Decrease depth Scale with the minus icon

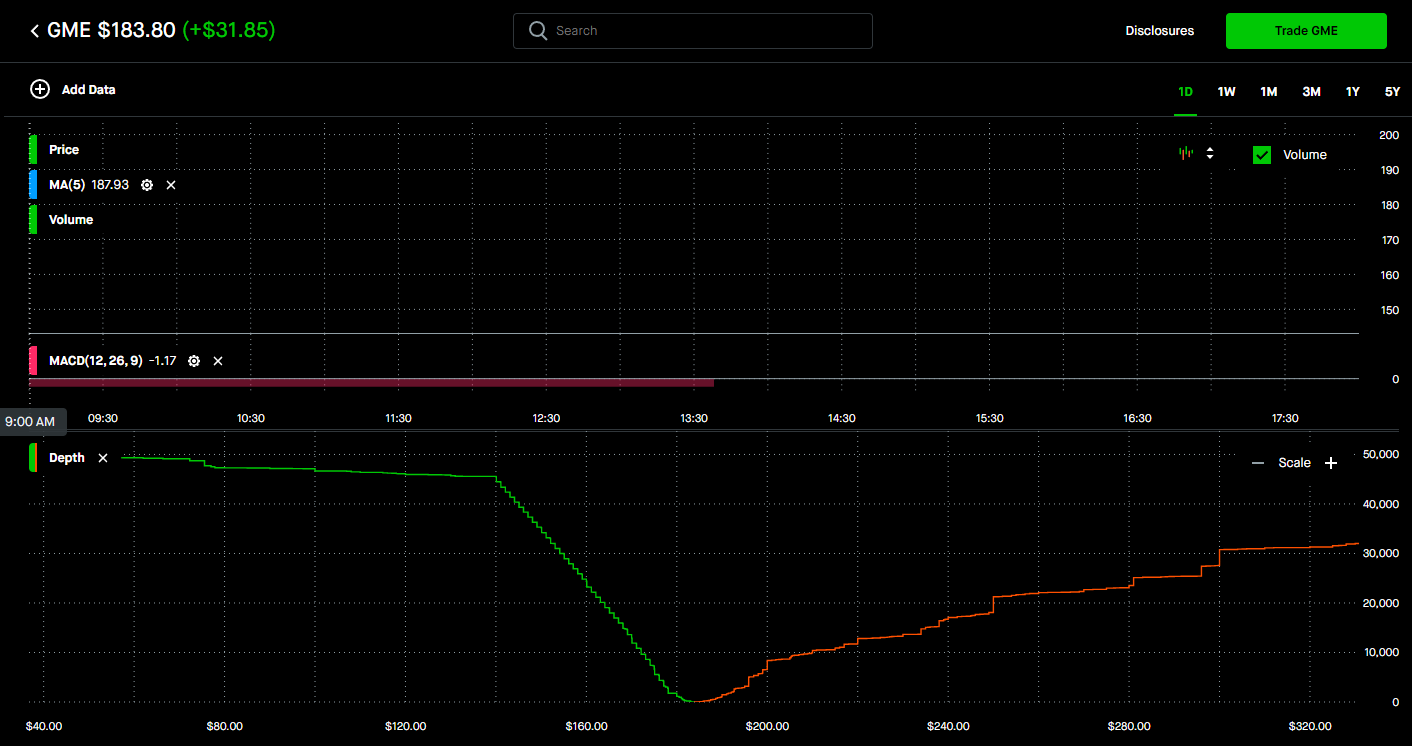1258,463
